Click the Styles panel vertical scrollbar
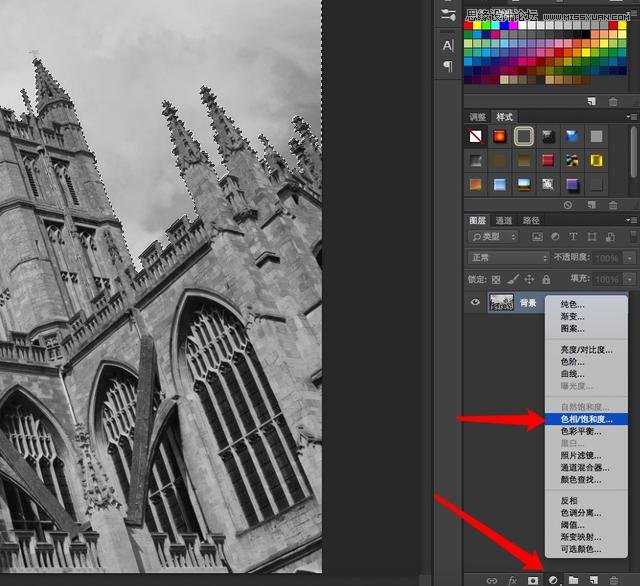The height and width of the screenshot is (586, 640). point(633,152)
